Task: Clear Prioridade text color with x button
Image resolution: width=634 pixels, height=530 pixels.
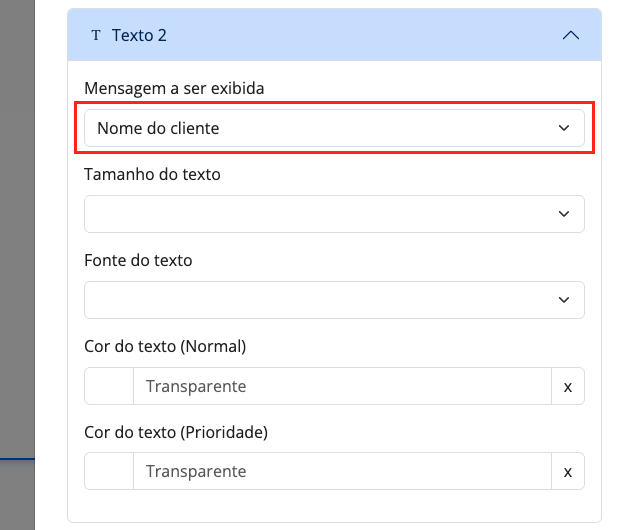Action: [x=568, y=471]
